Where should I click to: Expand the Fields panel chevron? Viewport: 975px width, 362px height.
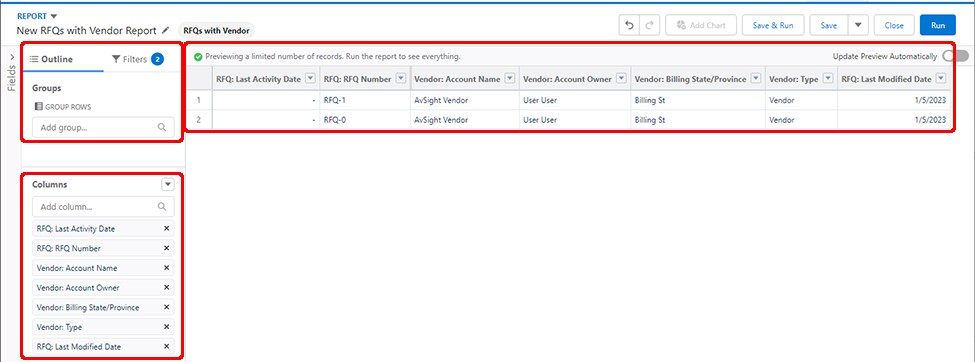tap(12, 56)
